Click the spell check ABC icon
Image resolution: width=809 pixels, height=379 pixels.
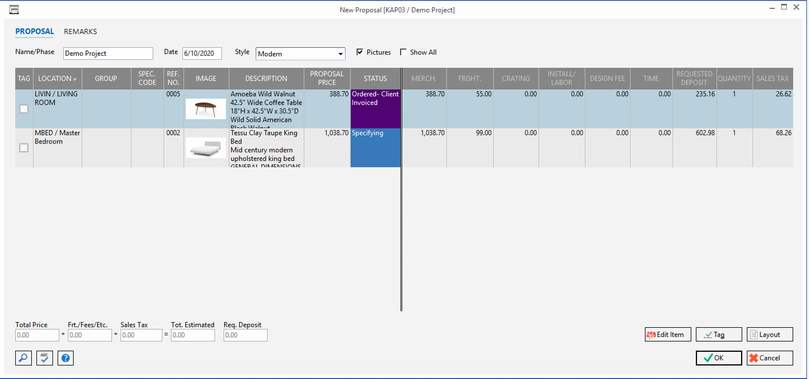pos(45,358)
